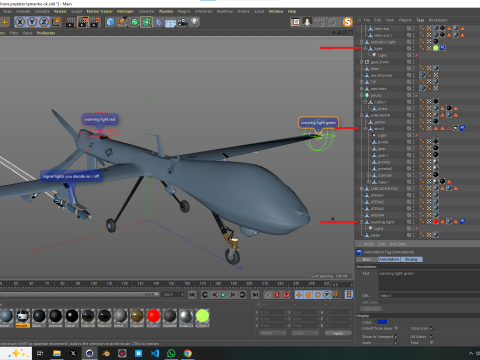Click the Floor environment grid icon
This screenshot has width=480, height=360.
click(170, 22)
